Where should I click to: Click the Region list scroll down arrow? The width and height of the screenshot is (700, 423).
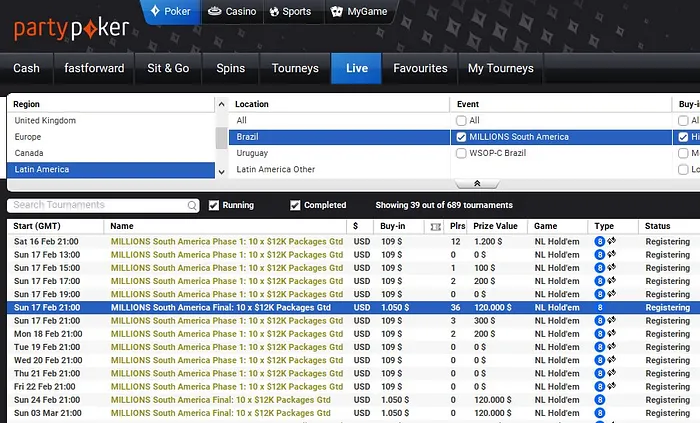[221, 172]
